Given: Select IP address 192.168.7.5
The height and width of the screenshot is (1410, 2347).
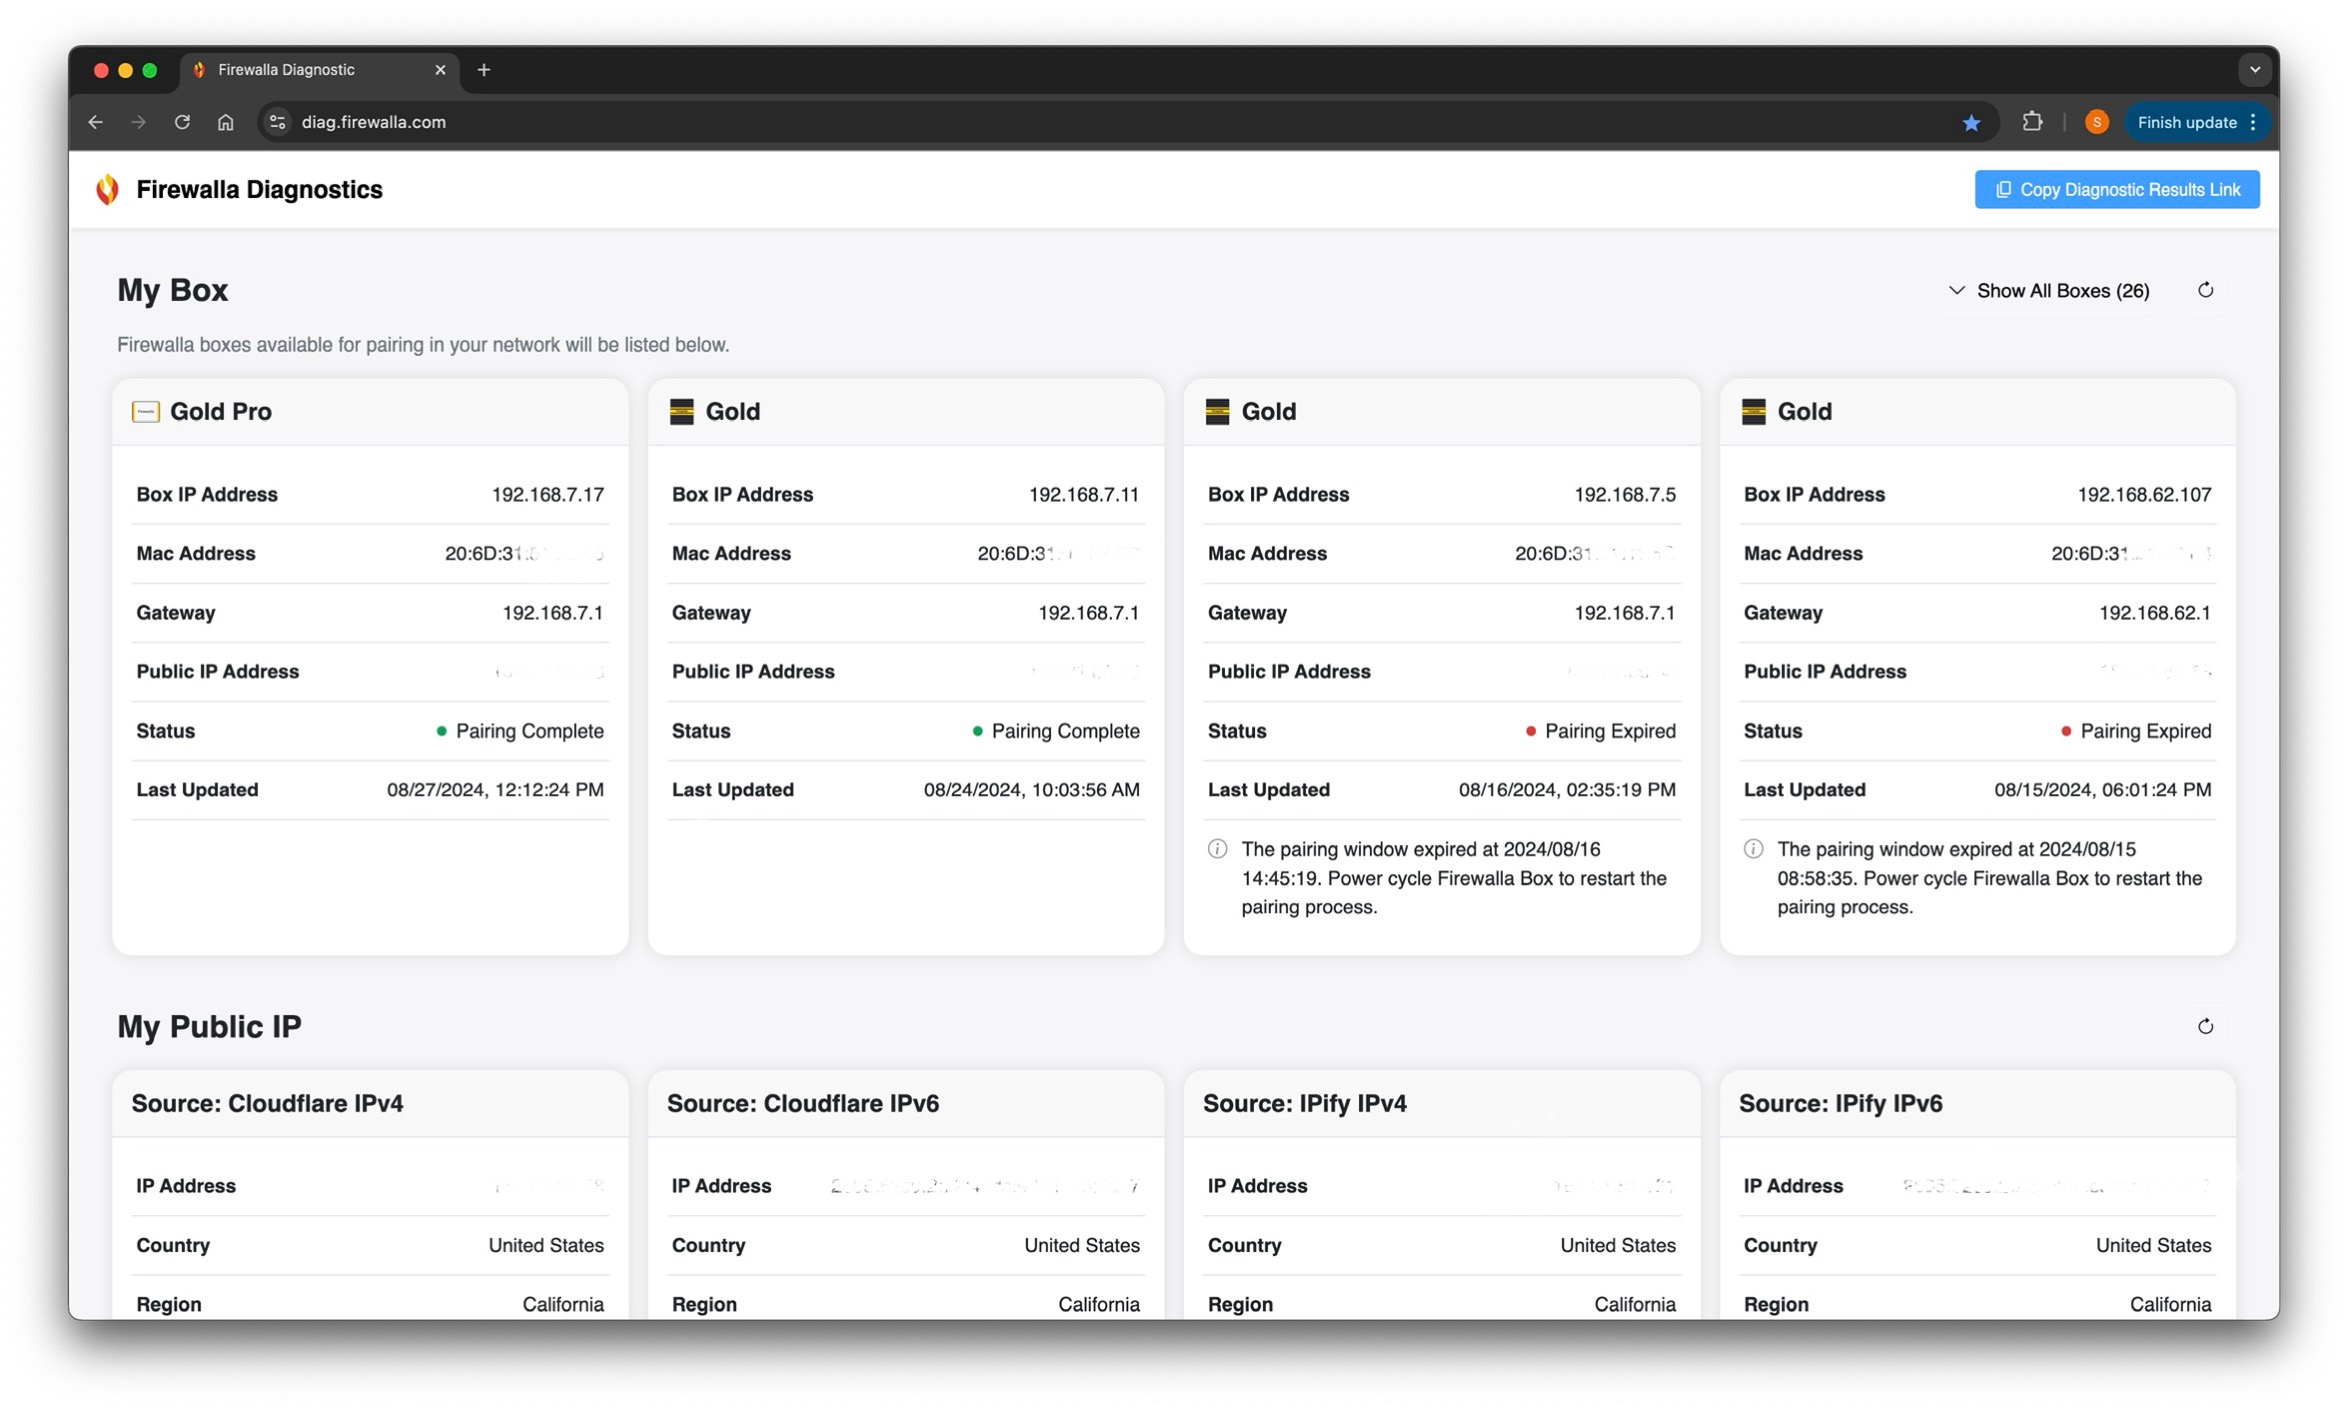Looking at the screenshot, I should point(1624,494).
